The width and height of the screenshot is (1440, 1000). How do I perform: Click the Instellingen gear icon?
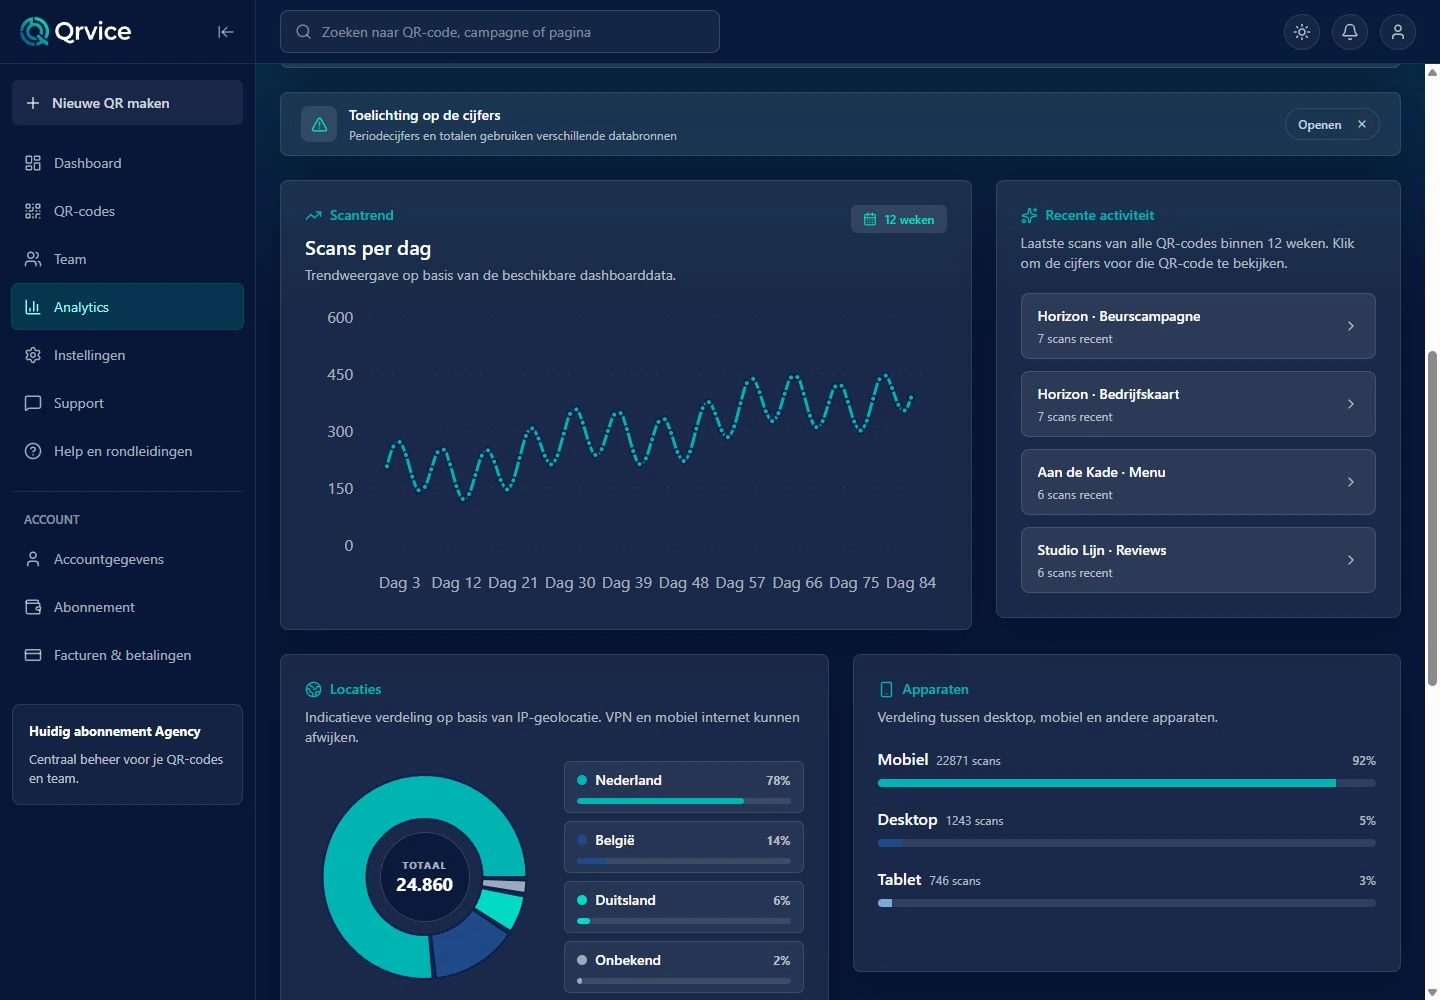click(x=33, y=355)
